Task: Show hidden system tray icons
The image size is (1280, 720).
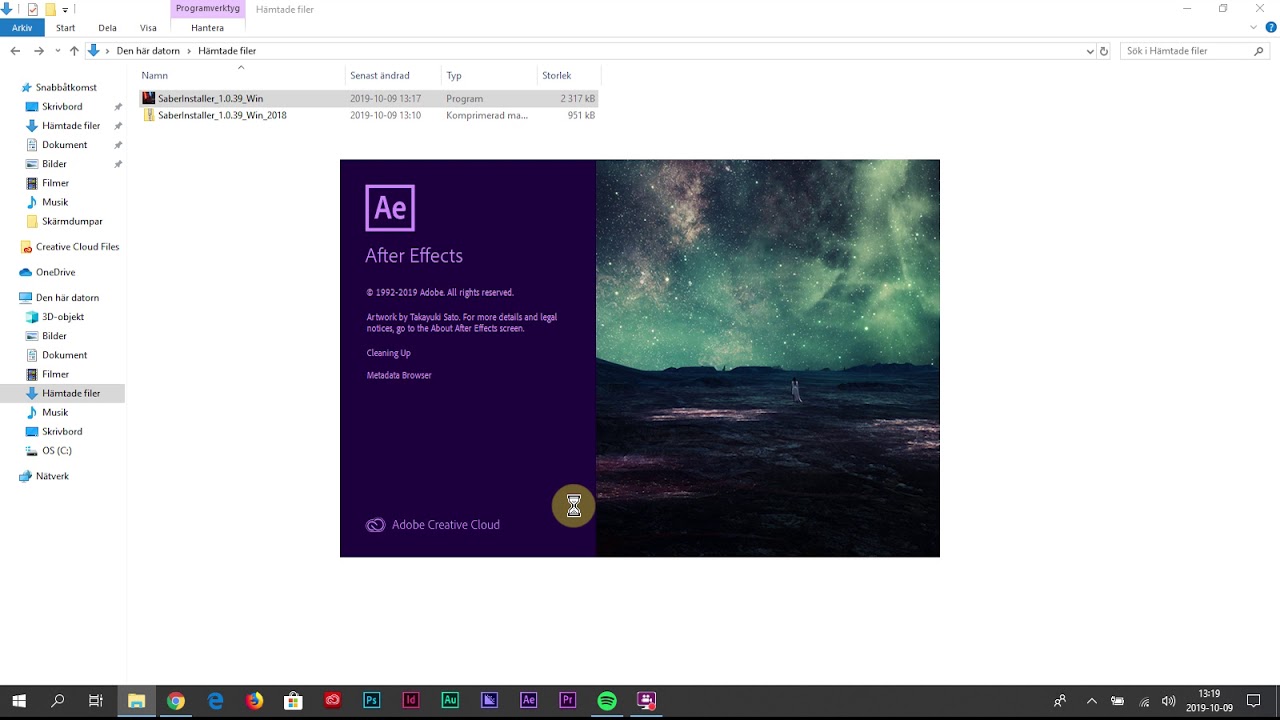Action: (x=1092, y=701)
